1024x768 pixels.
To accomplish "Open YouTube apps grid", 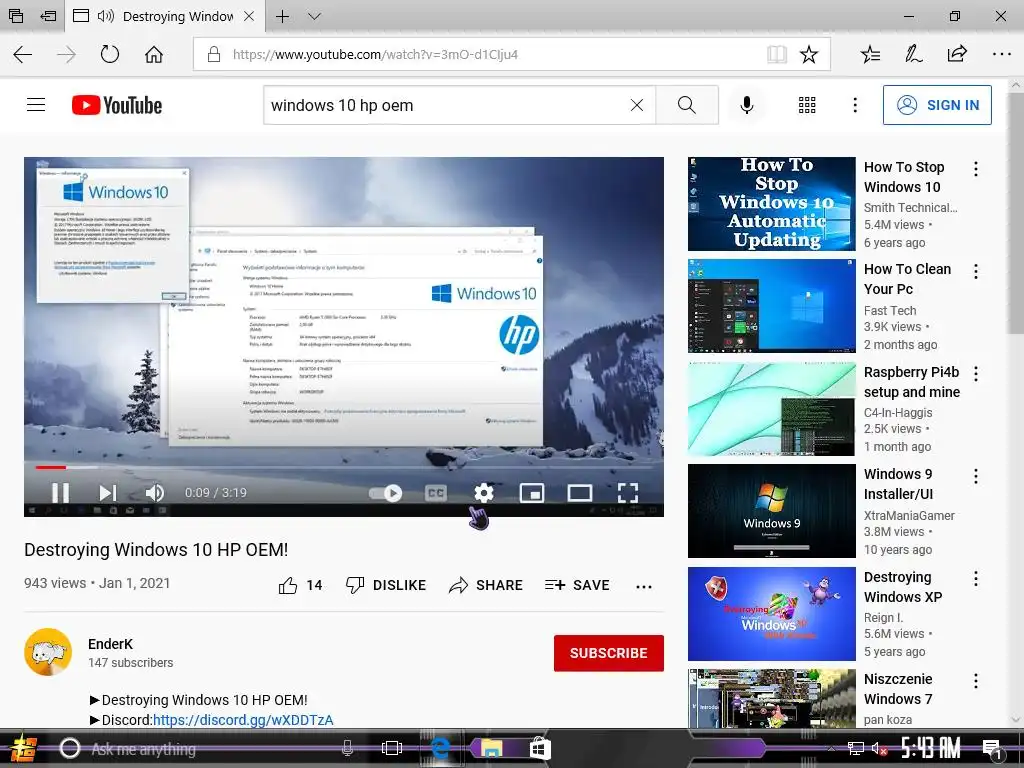I will click(x=807, y=104).
